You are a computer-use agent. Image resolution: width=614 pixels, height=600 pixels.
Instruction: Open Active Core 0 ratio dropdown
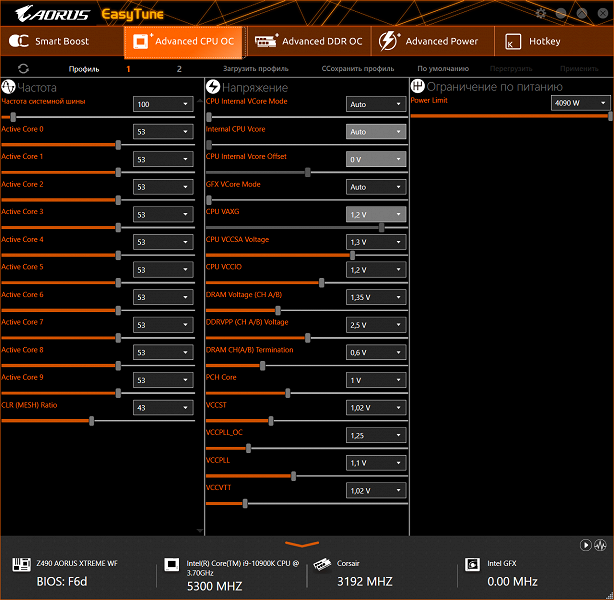pos(163,132)
